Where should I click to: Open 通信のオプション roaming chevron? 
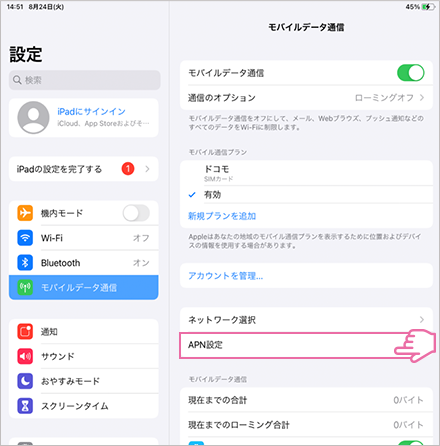(x=422, y=97)
